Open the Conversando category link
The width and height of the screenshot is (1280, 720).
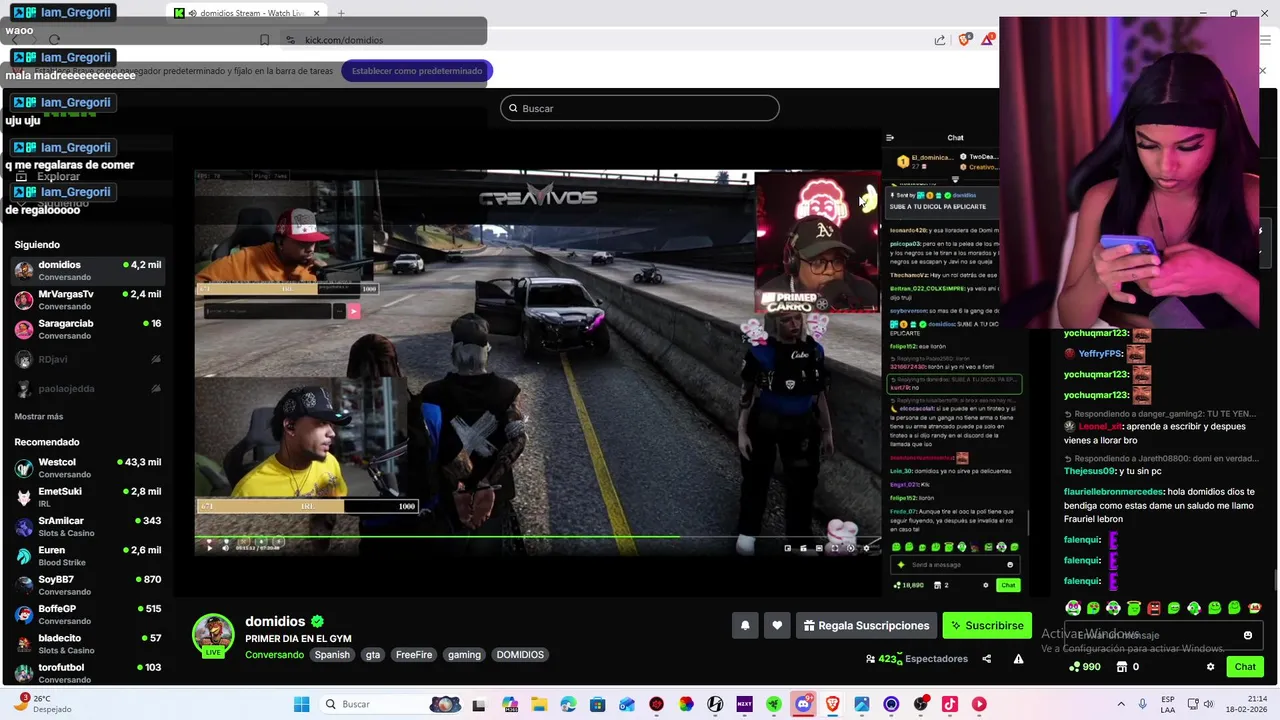click(274, 655)
